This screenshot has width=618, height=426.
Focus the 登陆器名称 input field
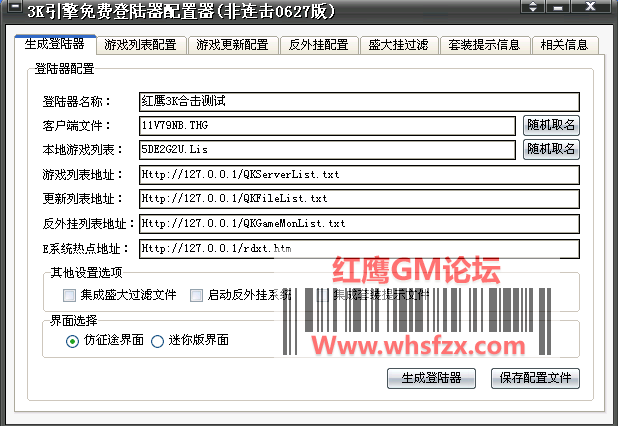[358, 102]
